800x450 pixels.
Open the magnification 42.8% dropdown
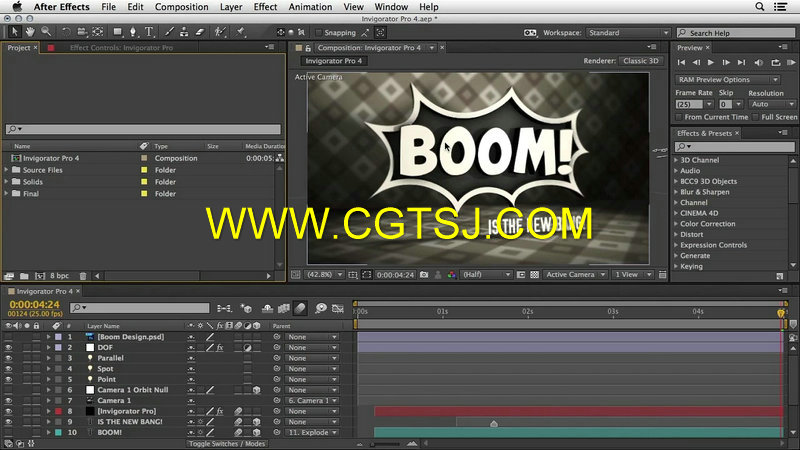click(x=324, y=274)
